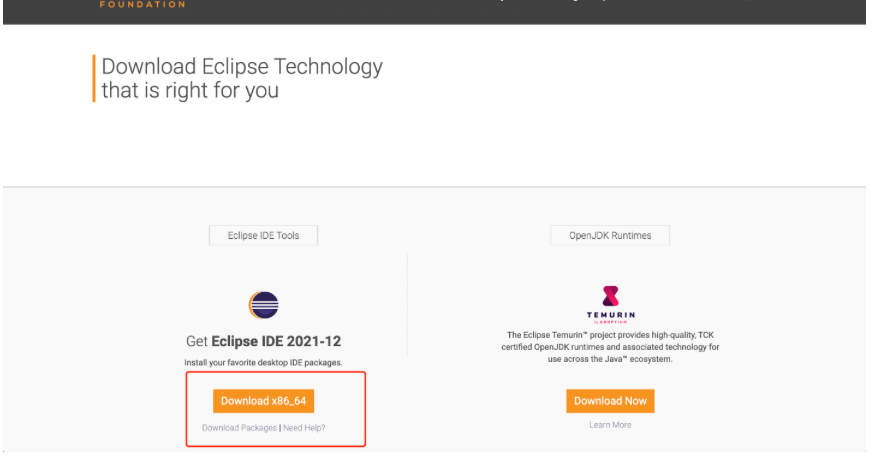This screenshot has height=460, width=870.
Task: Click the orange accent bar beside the heading
Action: tap(93, 78)
